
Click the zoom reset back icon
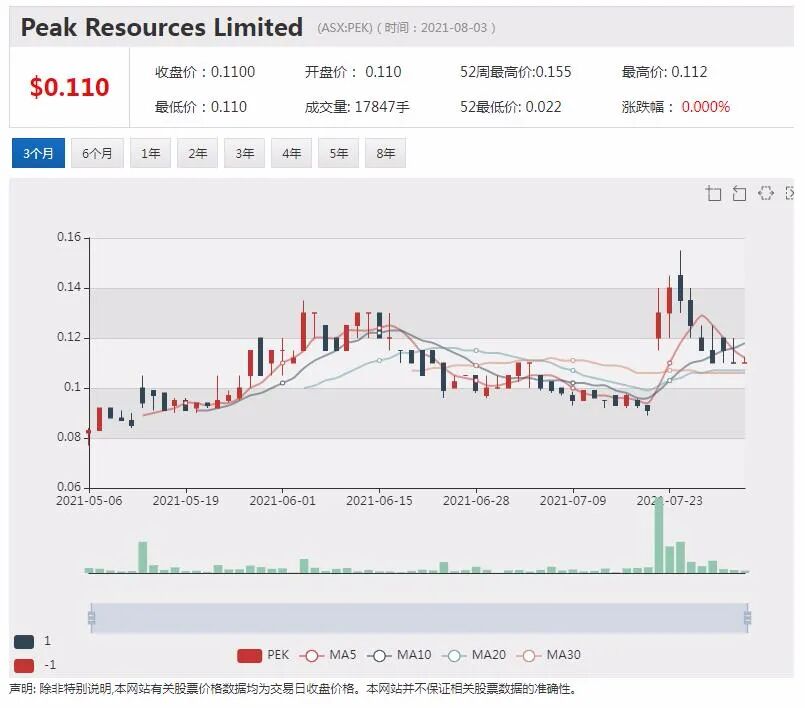click(x=739, y=193)
